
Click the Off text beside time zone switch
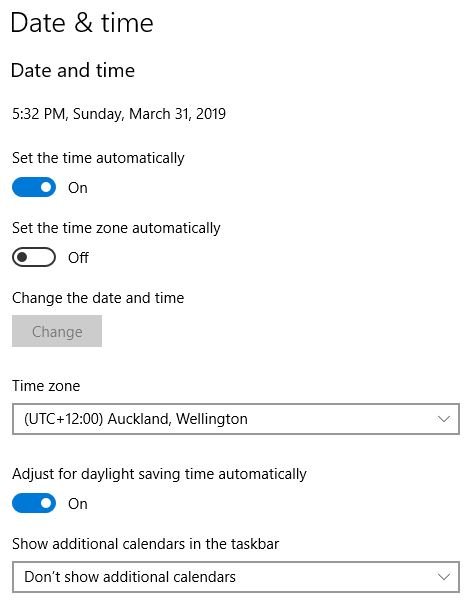click(x=78, y=258)
